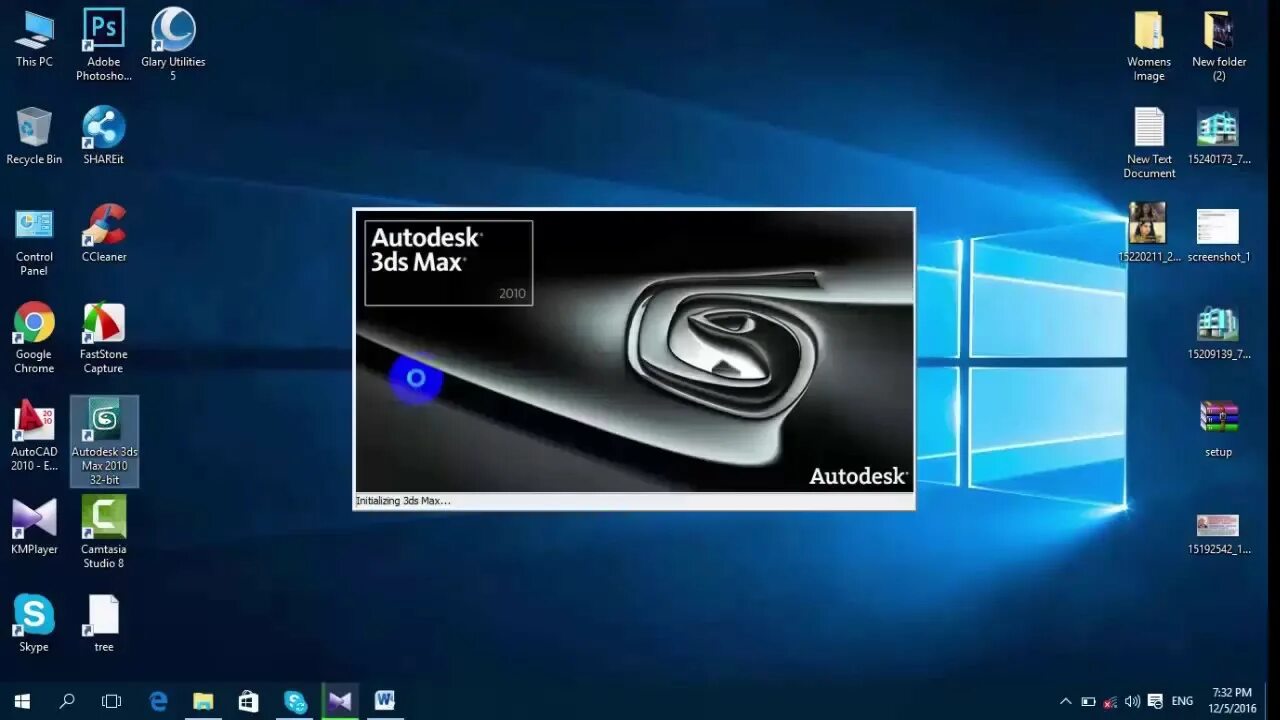Select the setup WinRAR archive icon

coord(1219,429)
